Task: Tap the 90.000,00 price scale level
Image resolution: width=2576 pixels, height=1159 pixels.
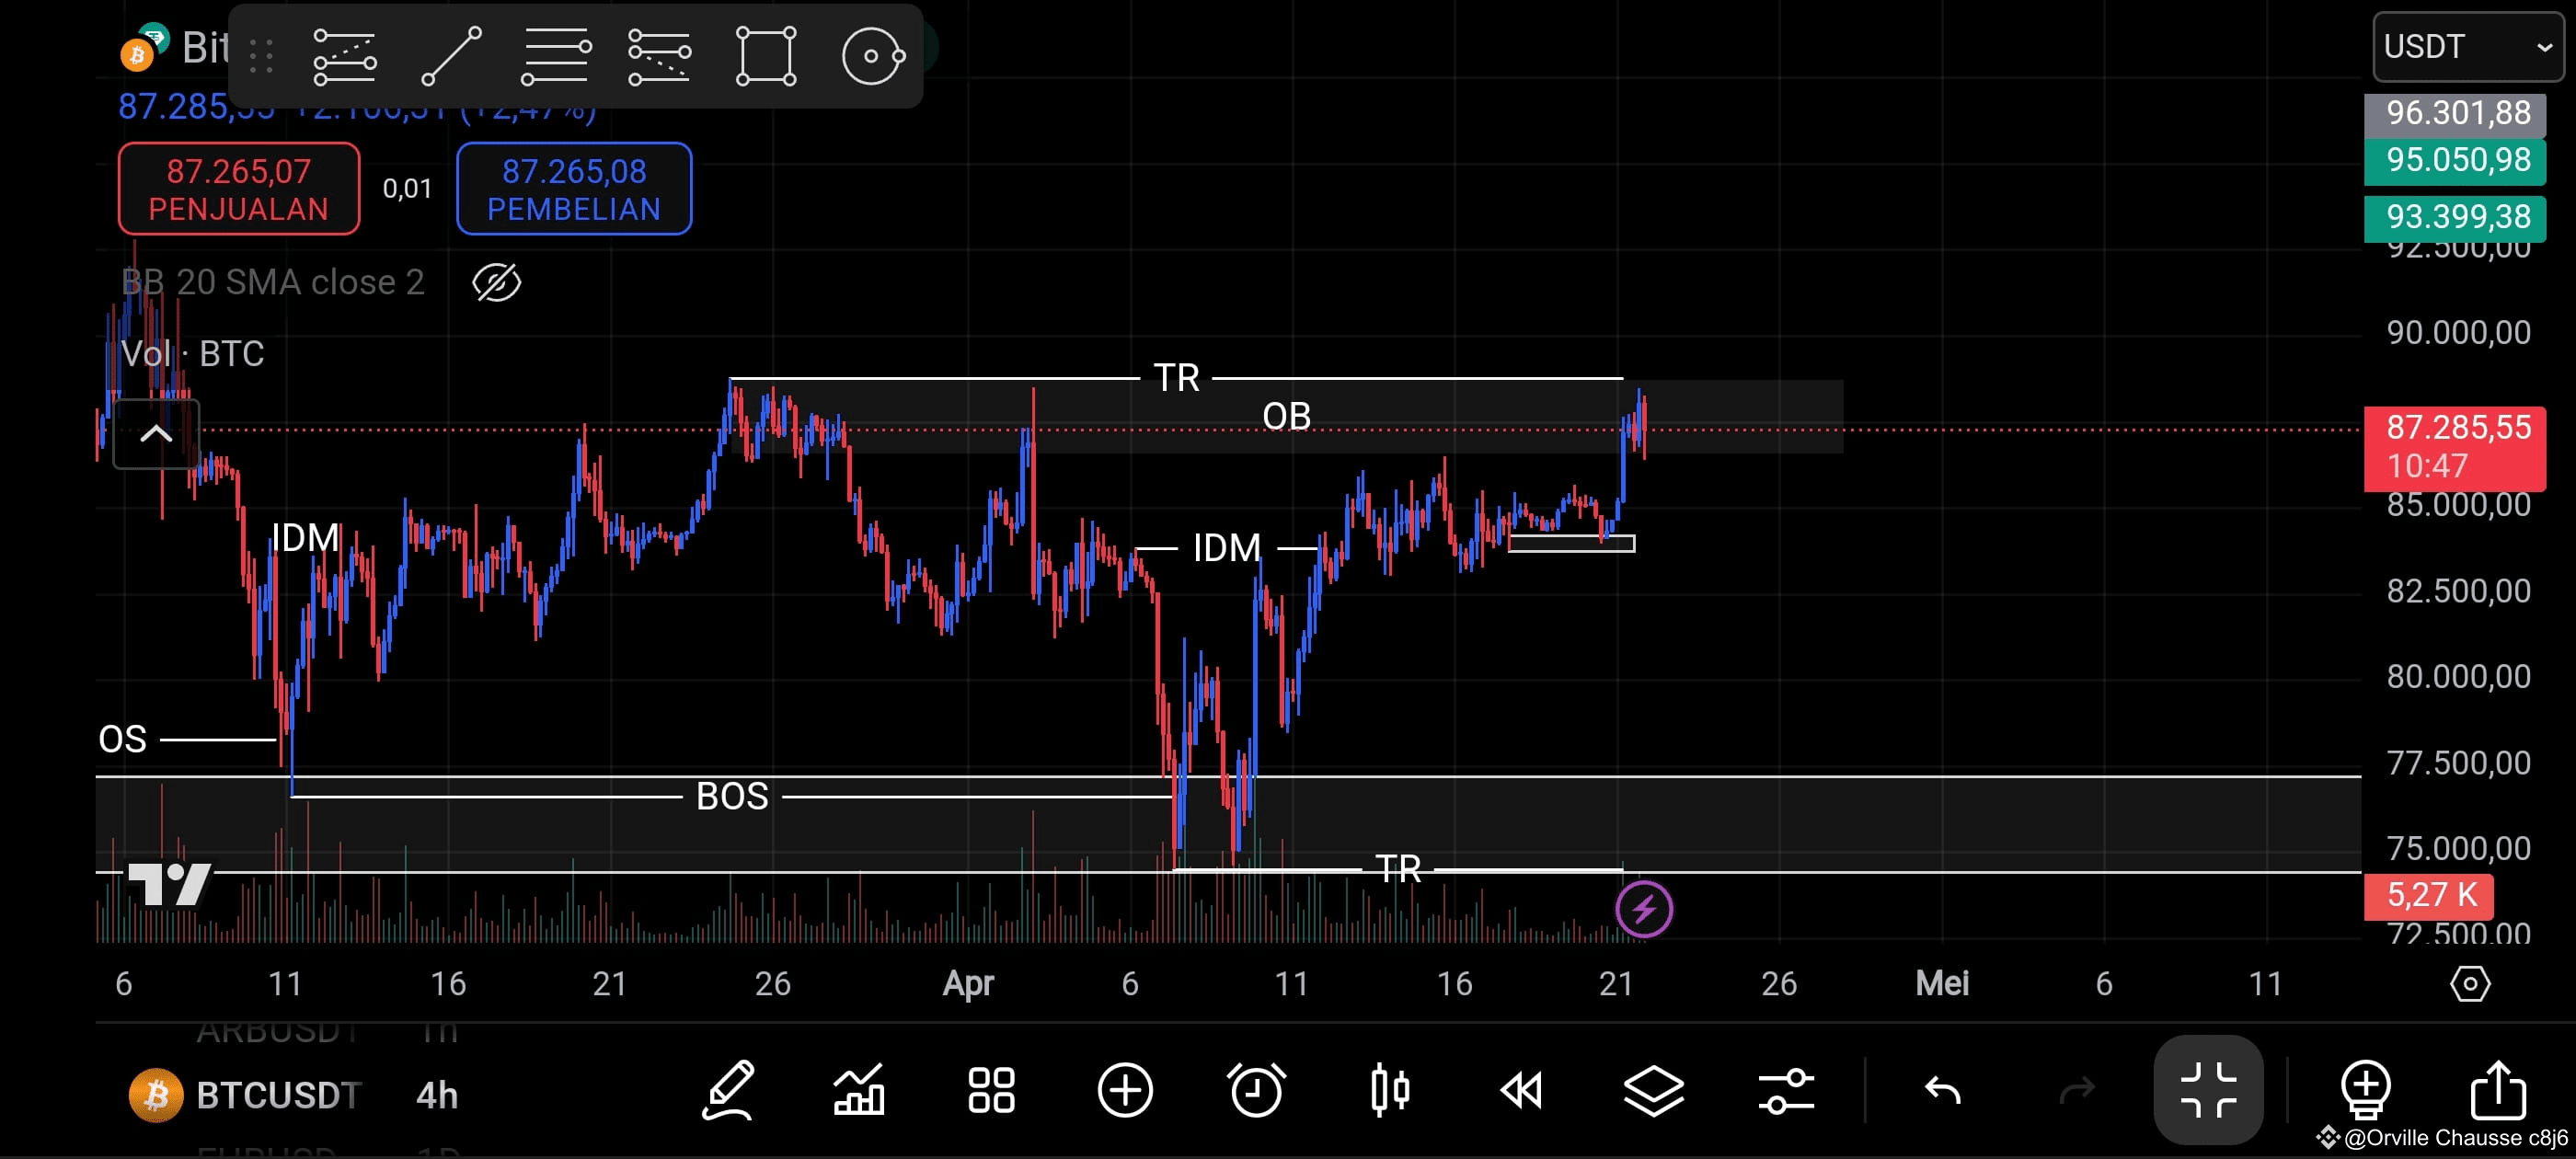Action: [x=2458, y=333]
